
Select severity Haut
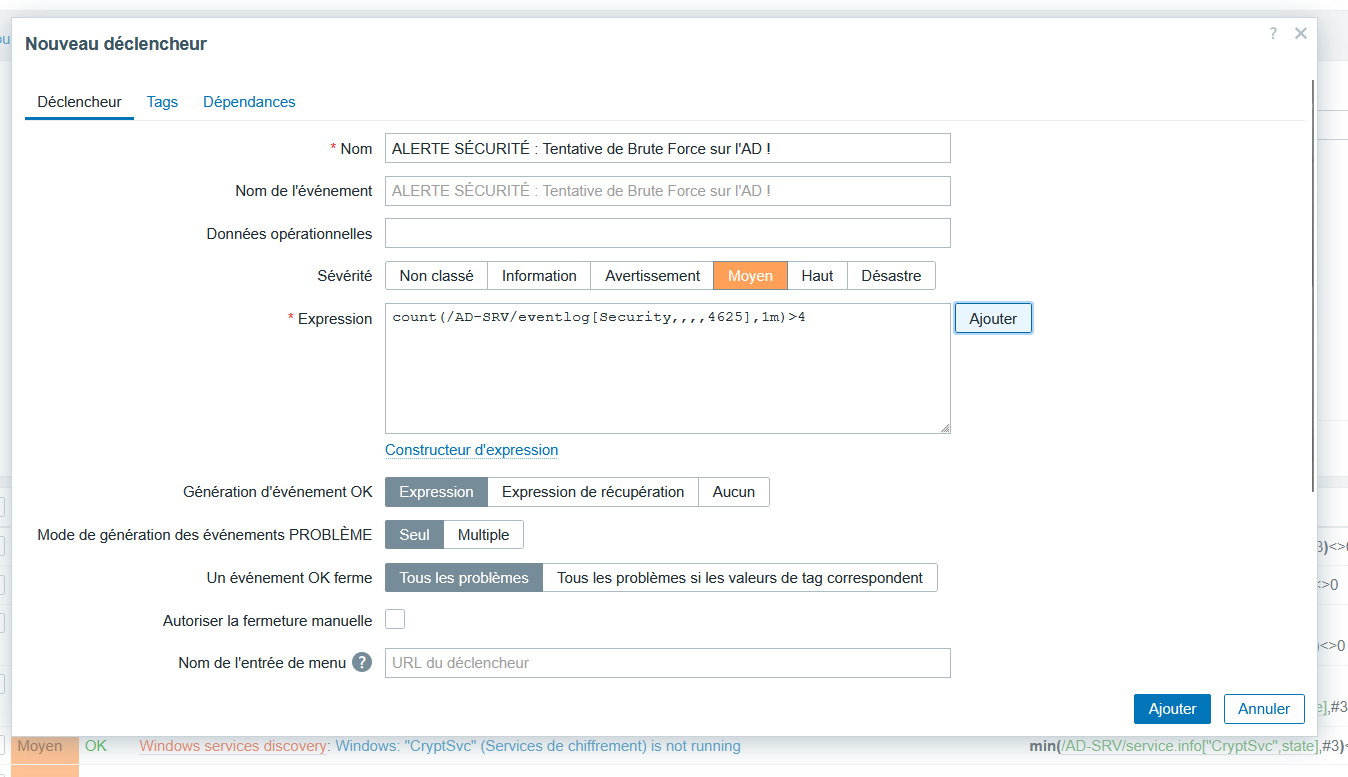tap(817, 276)
